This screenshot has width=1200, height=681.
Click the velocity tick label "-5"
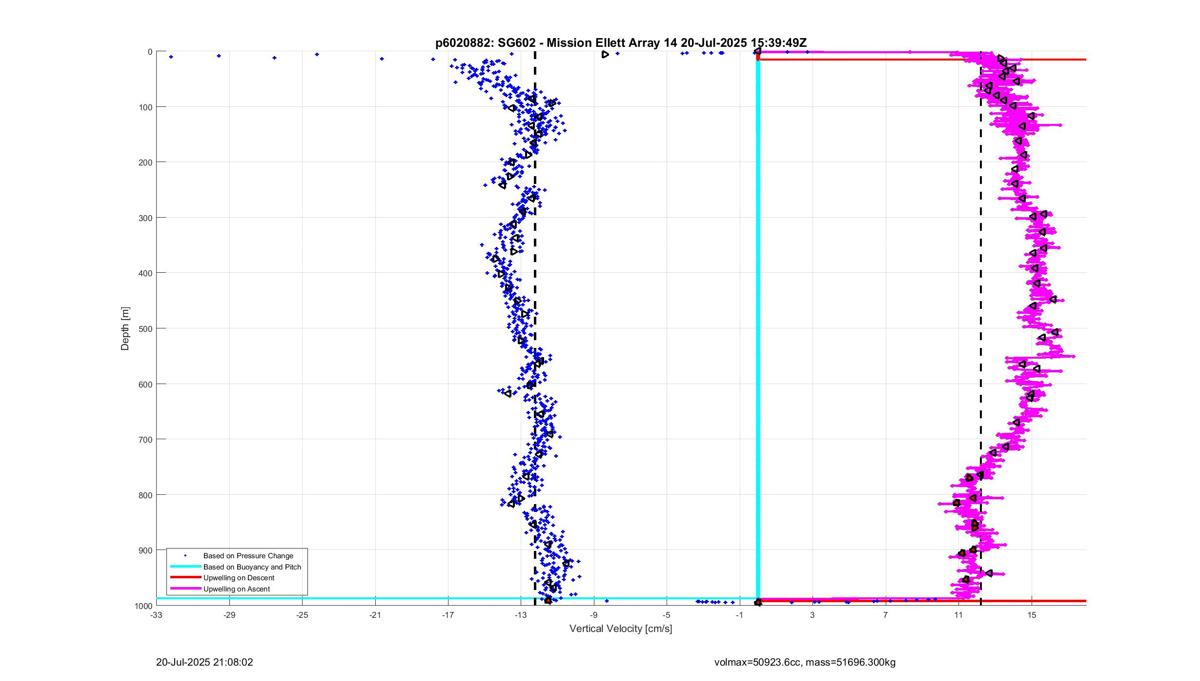point(666,616)
